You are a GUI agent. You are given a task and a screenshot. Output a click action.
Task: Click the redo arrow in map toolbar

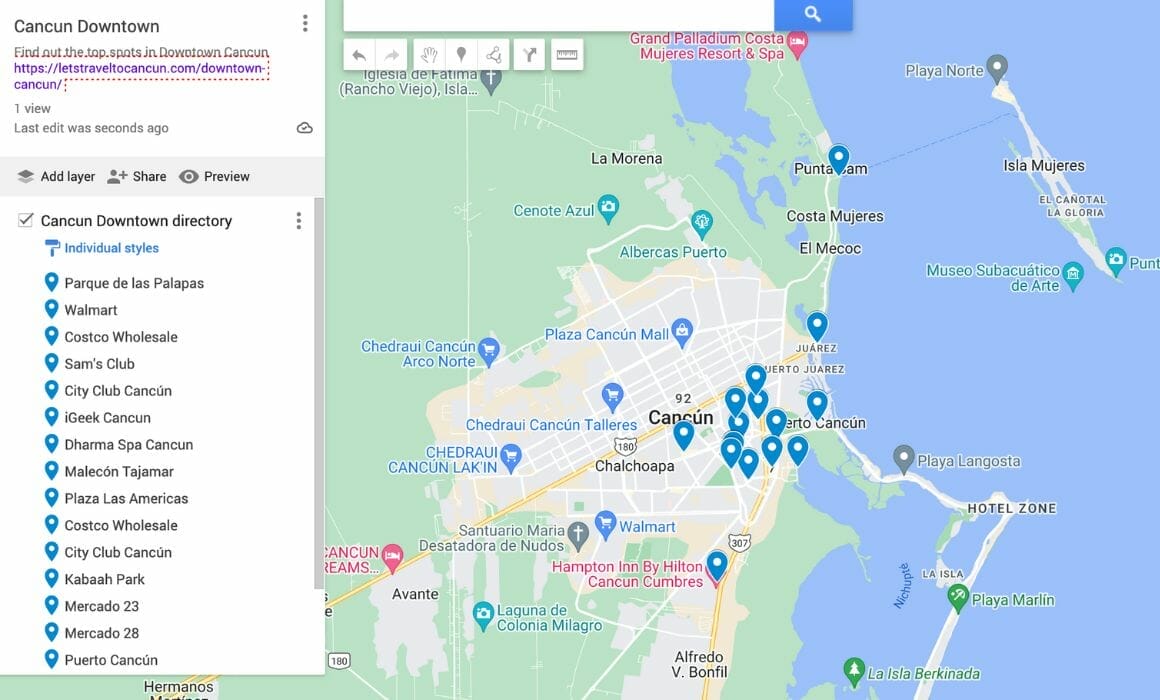(392, 55)
